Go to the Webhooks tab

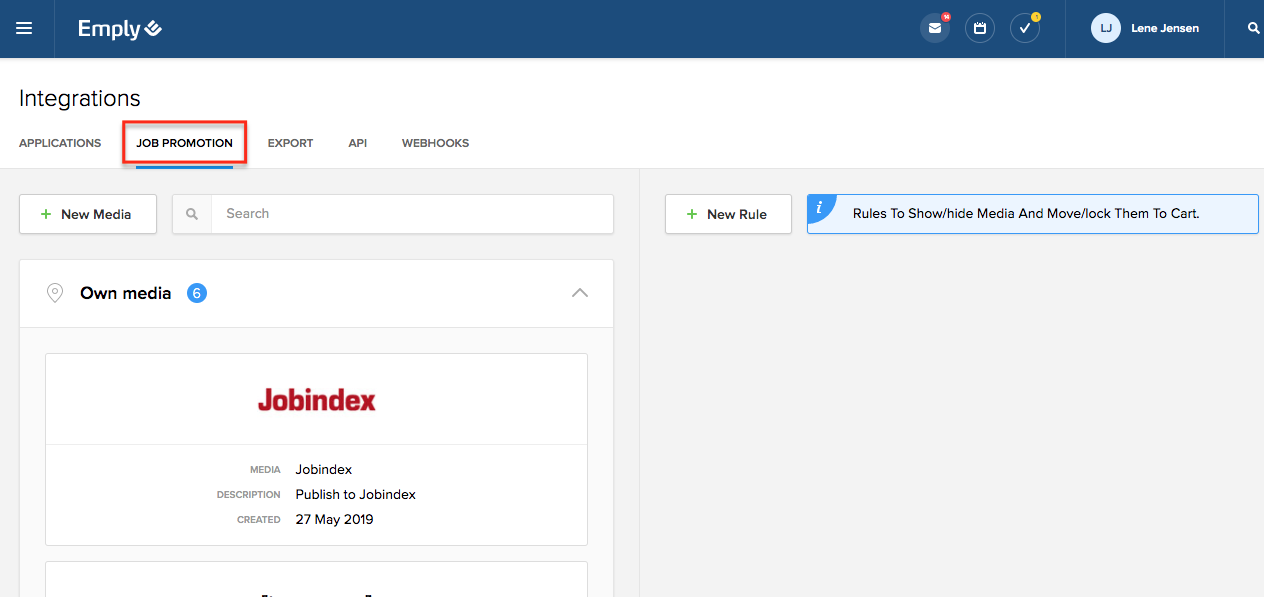pyautogui.click(x=435, y=143)
